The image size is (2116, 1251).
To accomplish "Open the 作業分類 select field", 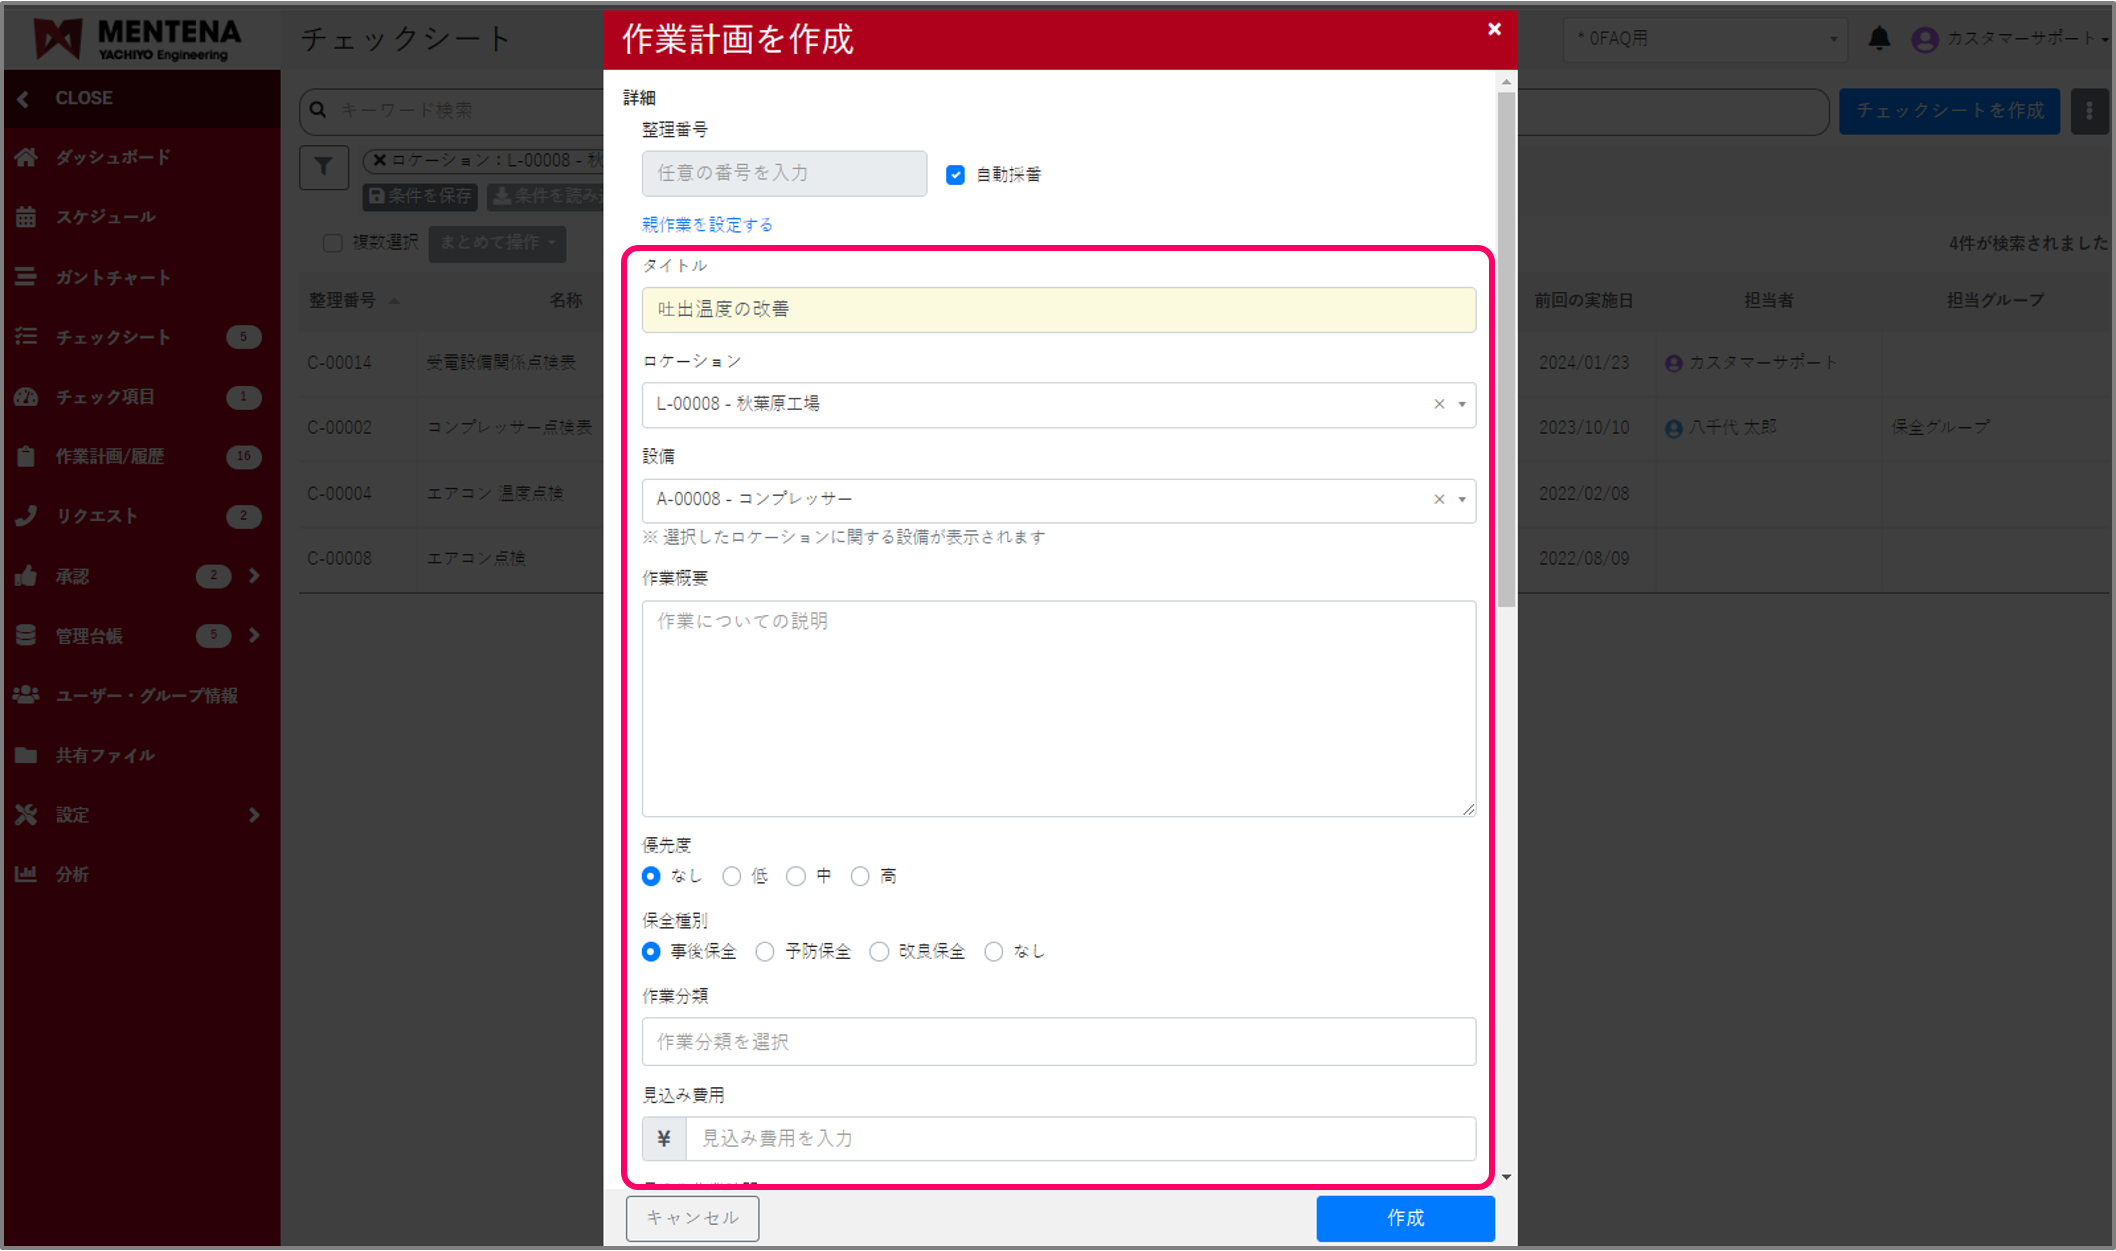I will 1058,1042.
